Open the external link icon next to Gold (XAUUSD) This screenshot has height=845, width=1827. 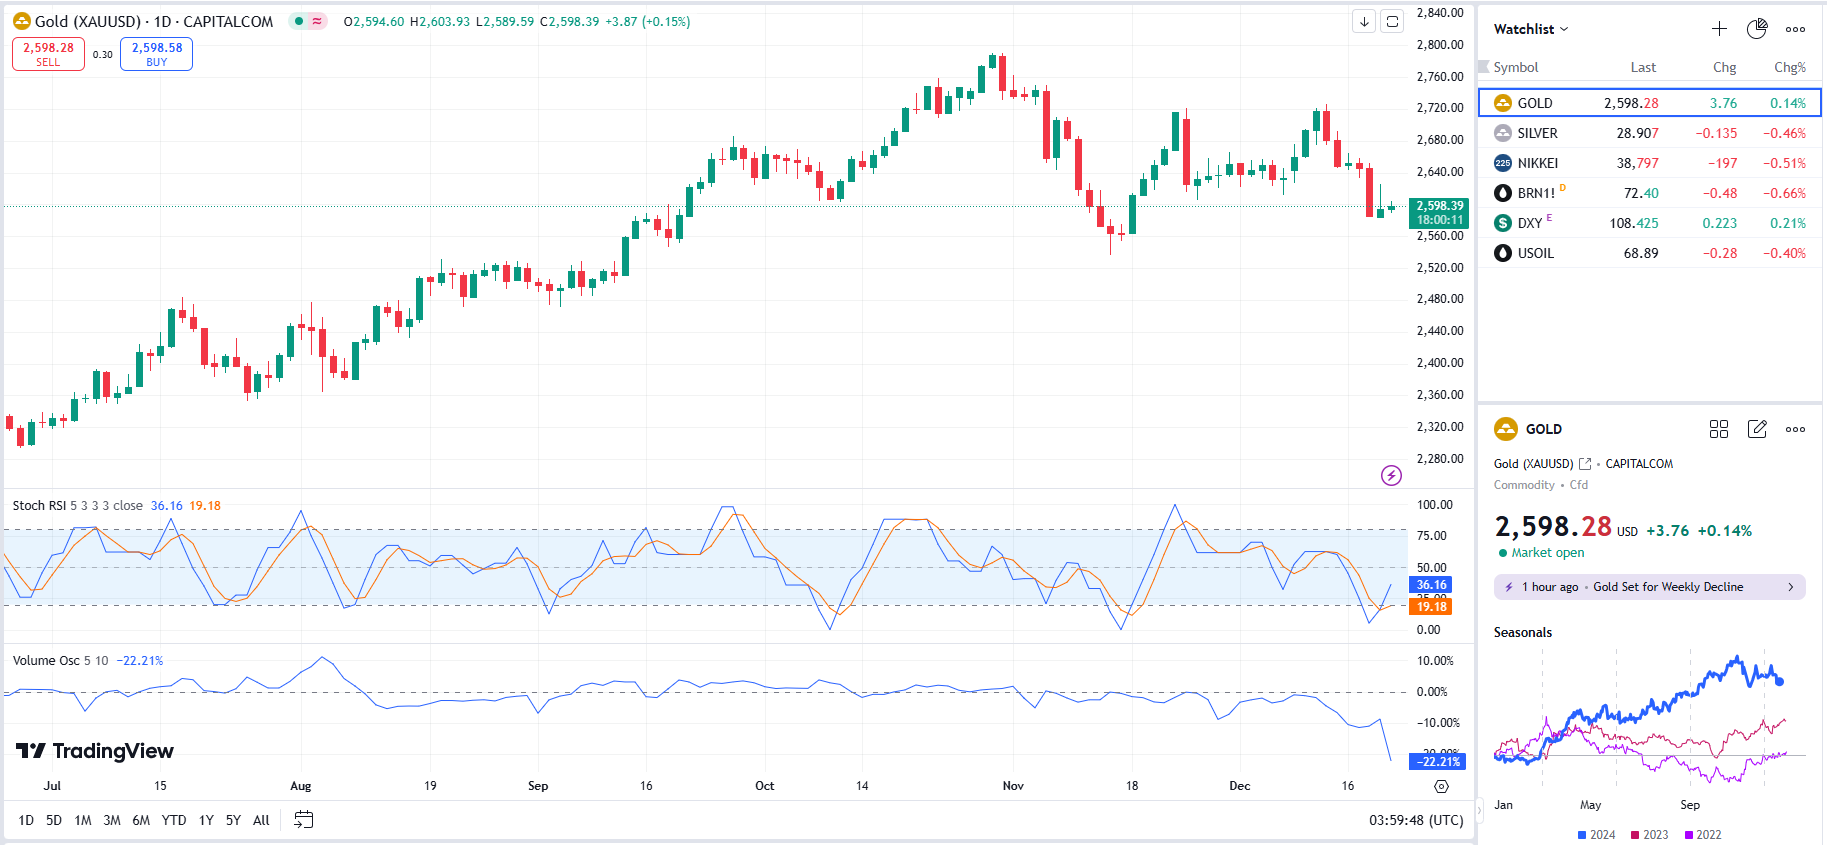tap(1584, 464)
